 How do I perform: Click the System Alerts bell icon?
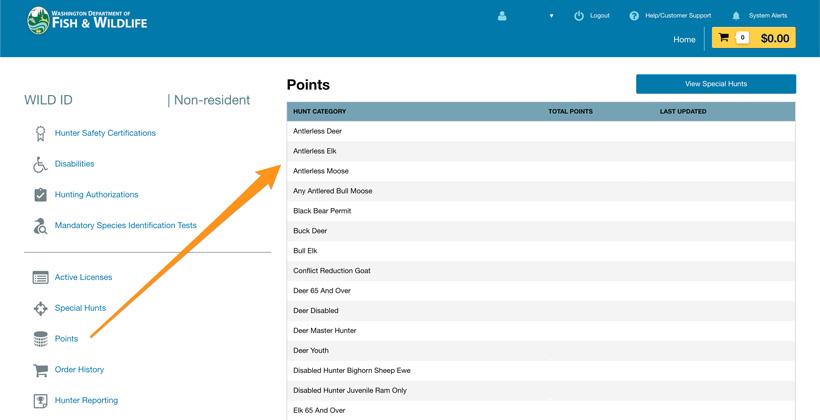tap(736, 16)
